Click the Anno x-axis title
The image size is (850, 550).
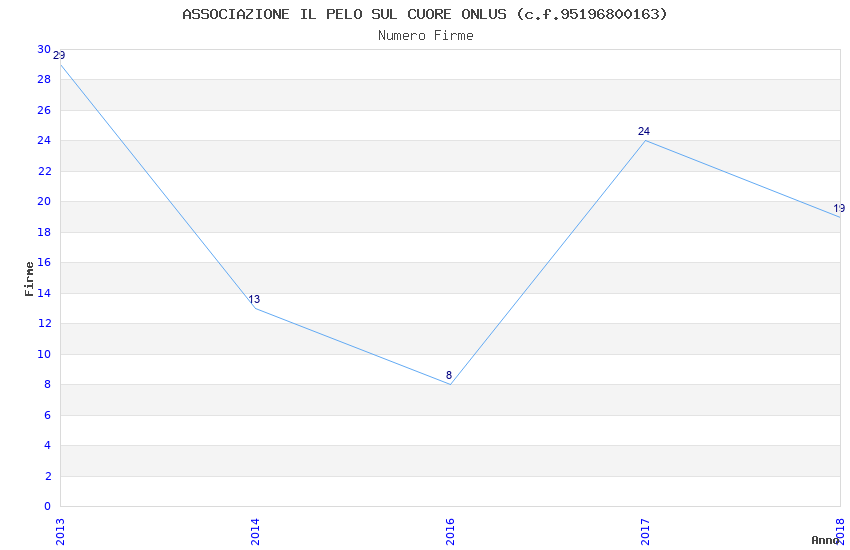825,540
